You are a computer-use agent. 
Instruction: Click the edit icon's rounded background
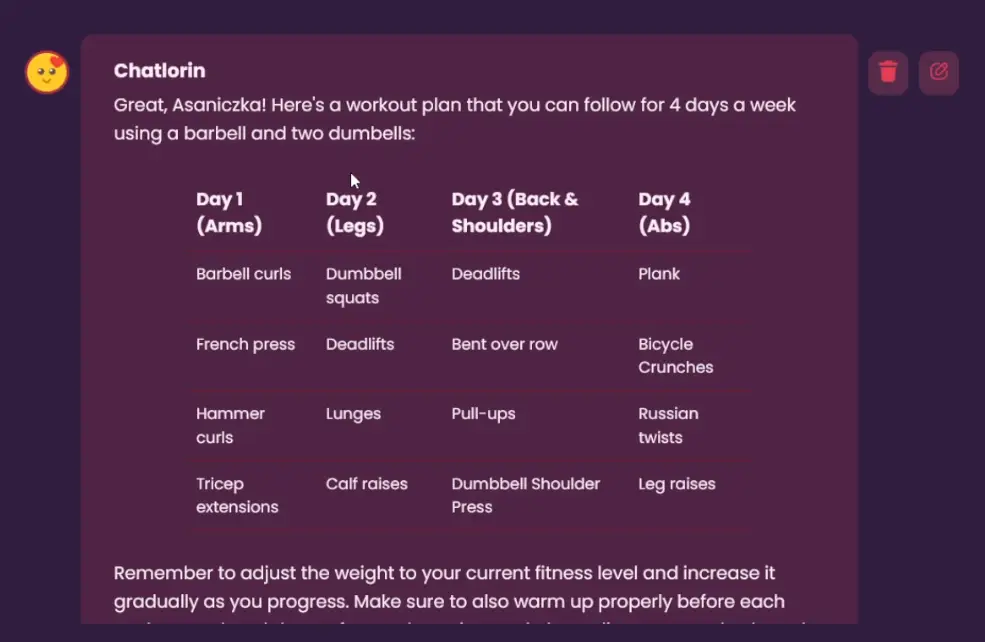(938, 72)
